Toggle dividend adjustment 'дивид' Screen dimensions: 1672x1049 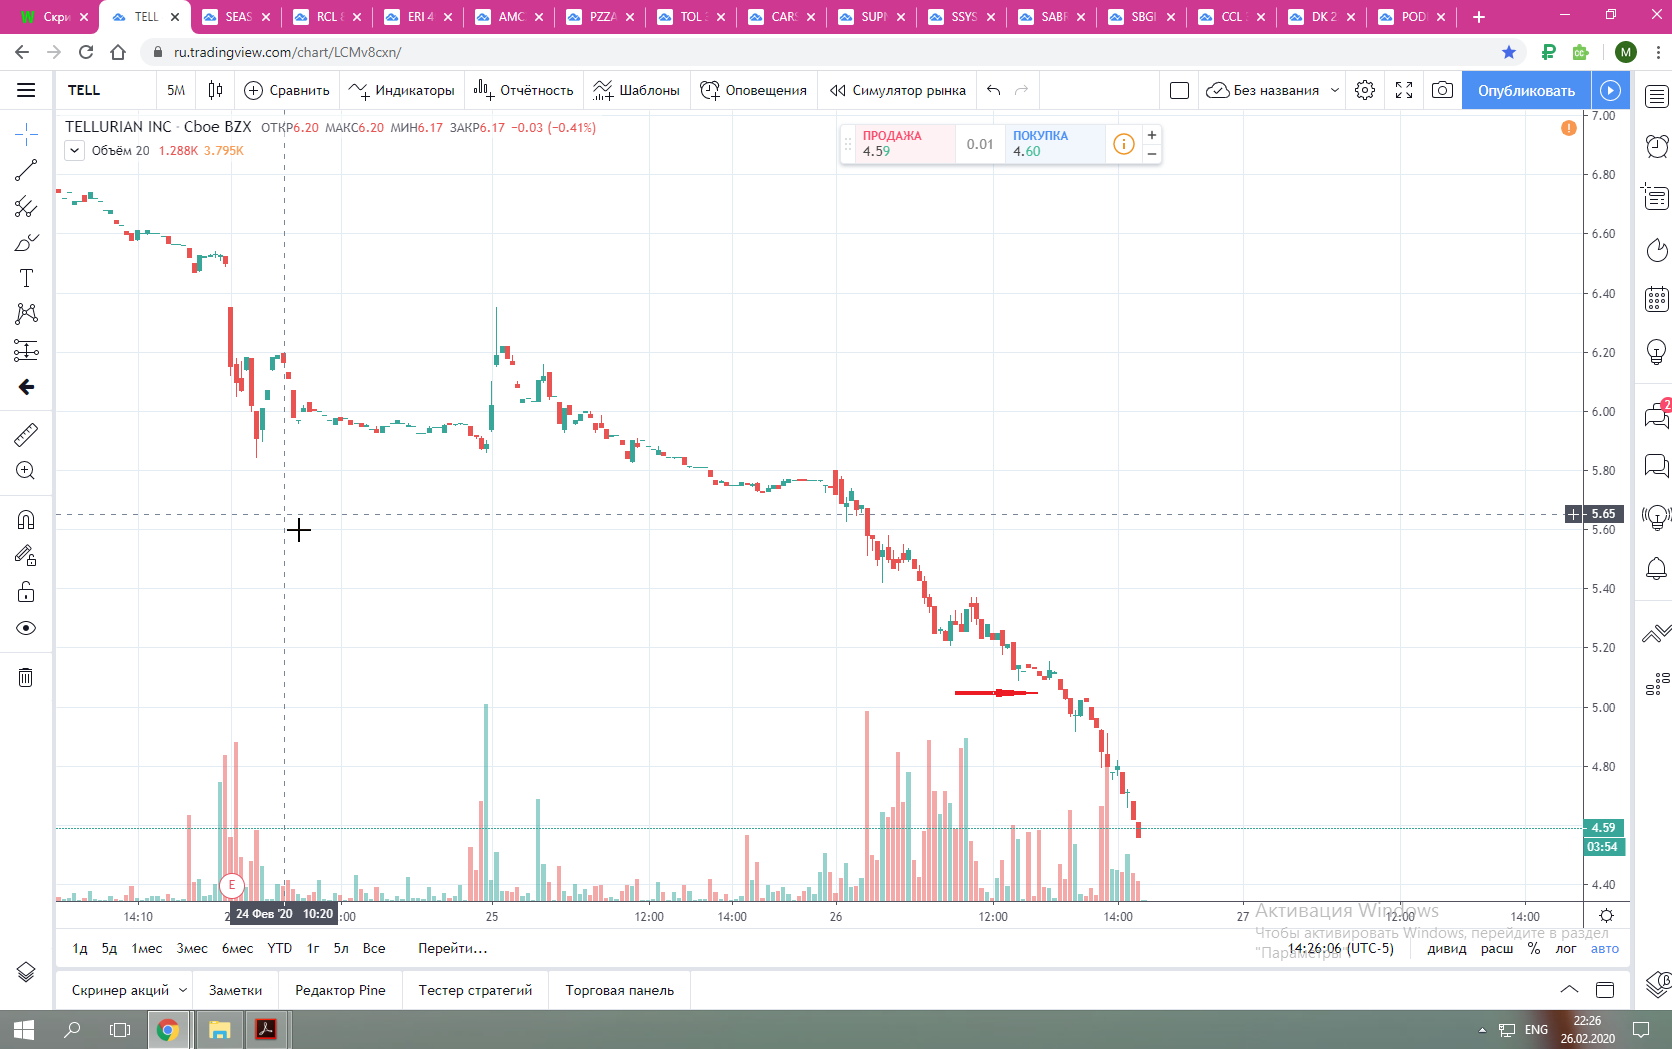tap(1447, 948)
